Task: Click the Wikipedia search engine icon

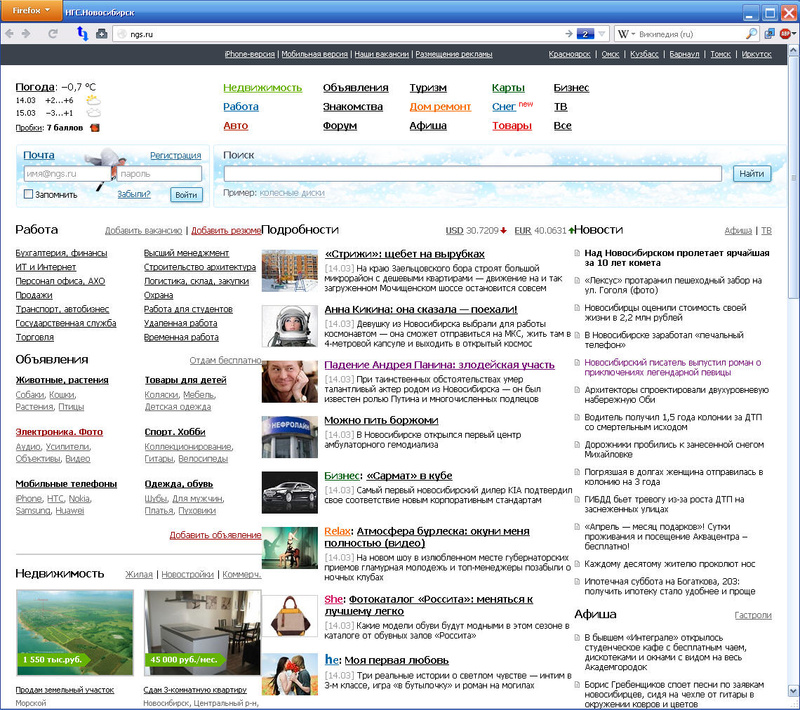Action: coord(624,34)
